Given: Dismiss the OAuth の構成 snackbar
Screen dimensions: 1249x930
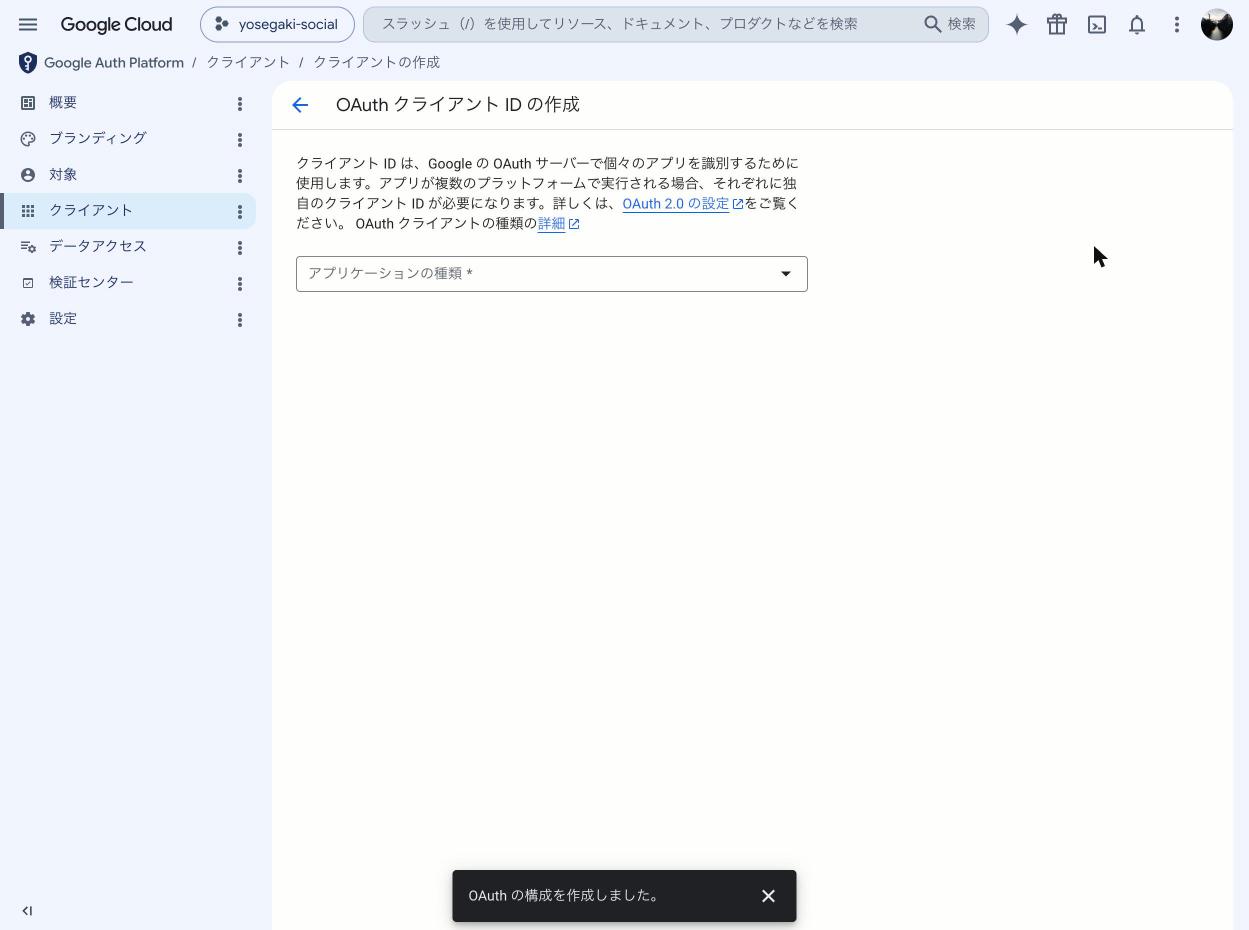Looking at the screenshot, I should click(x=768, y=896).
